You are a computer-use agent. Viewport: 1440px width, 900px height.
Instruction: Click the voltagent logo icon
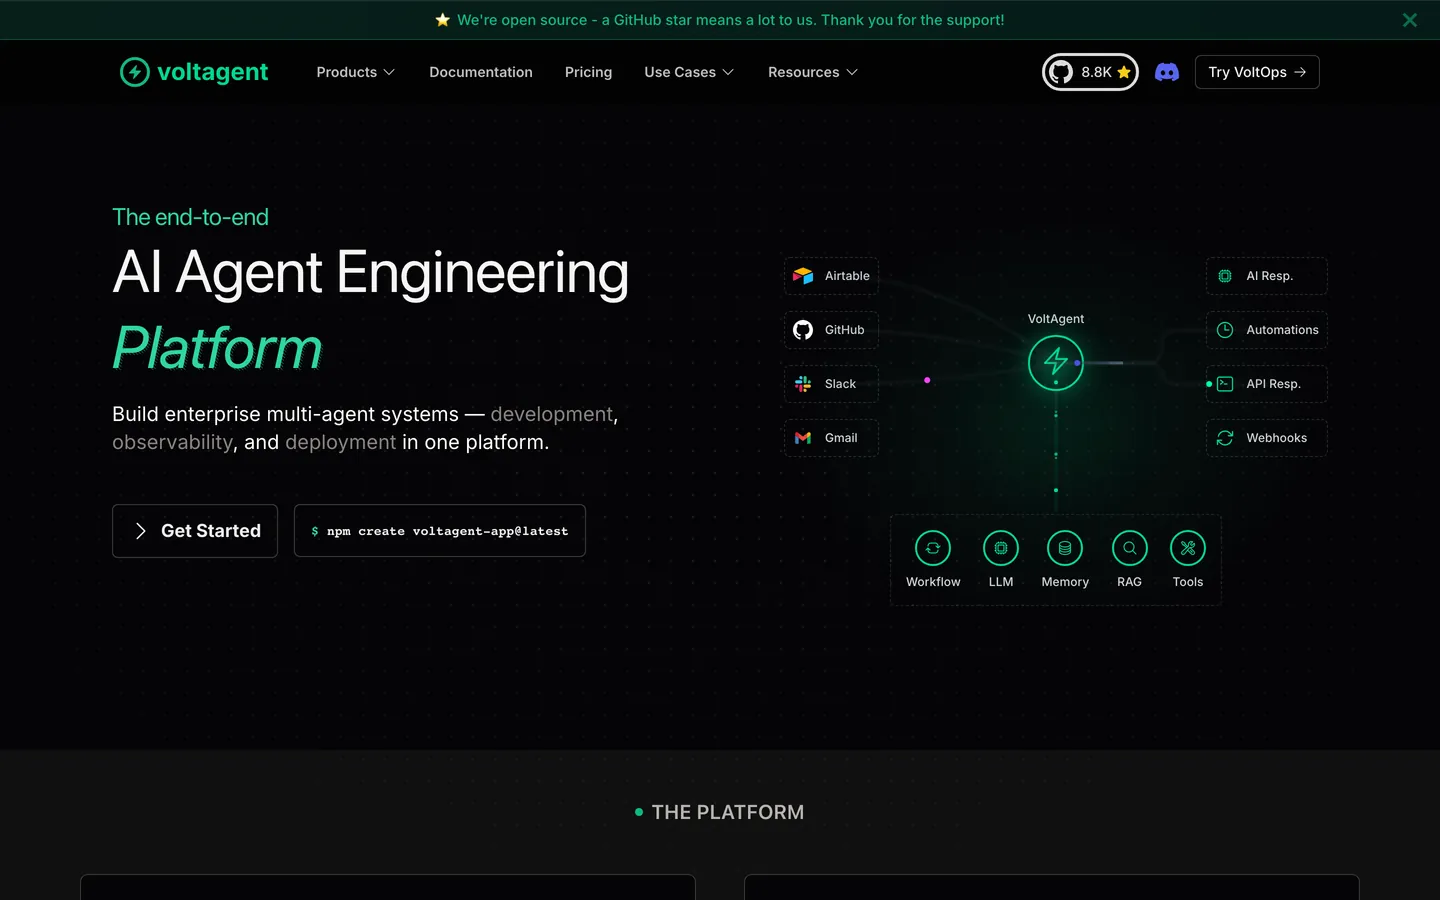pyautogui.click(x=135, y=72)
